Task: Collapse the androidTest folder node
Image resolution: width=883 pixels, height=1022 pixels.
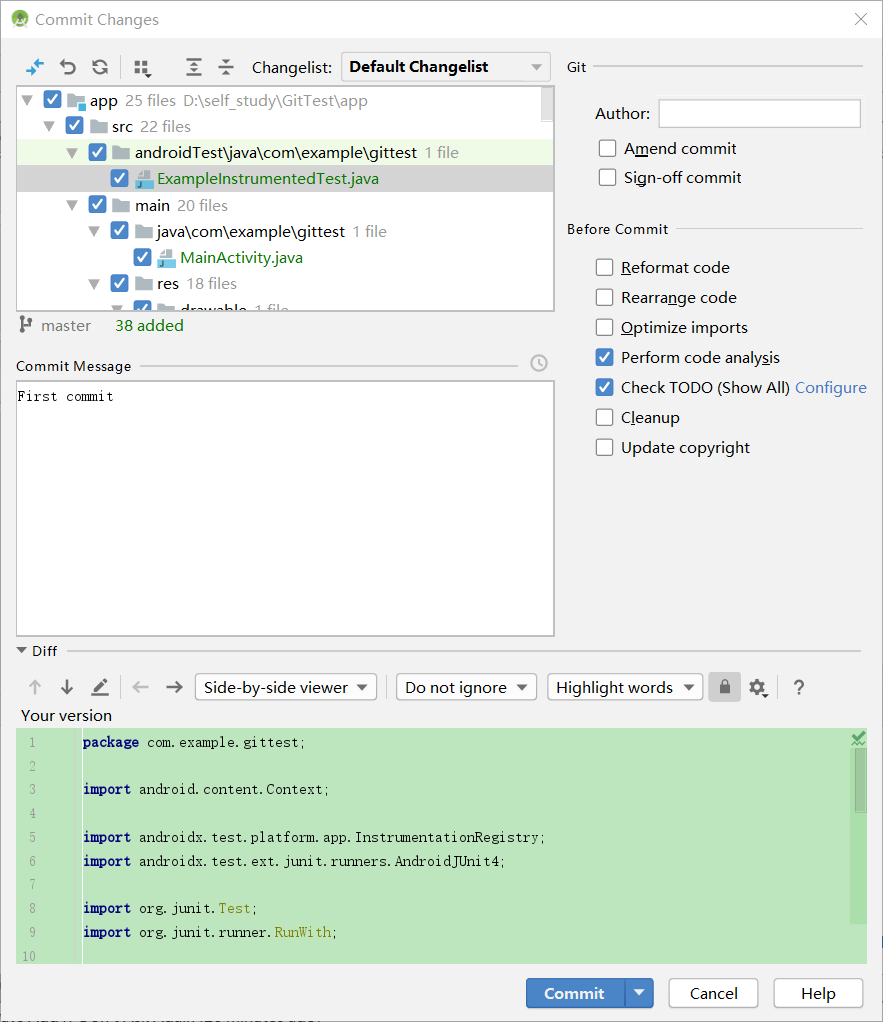Action: [72, 153]
